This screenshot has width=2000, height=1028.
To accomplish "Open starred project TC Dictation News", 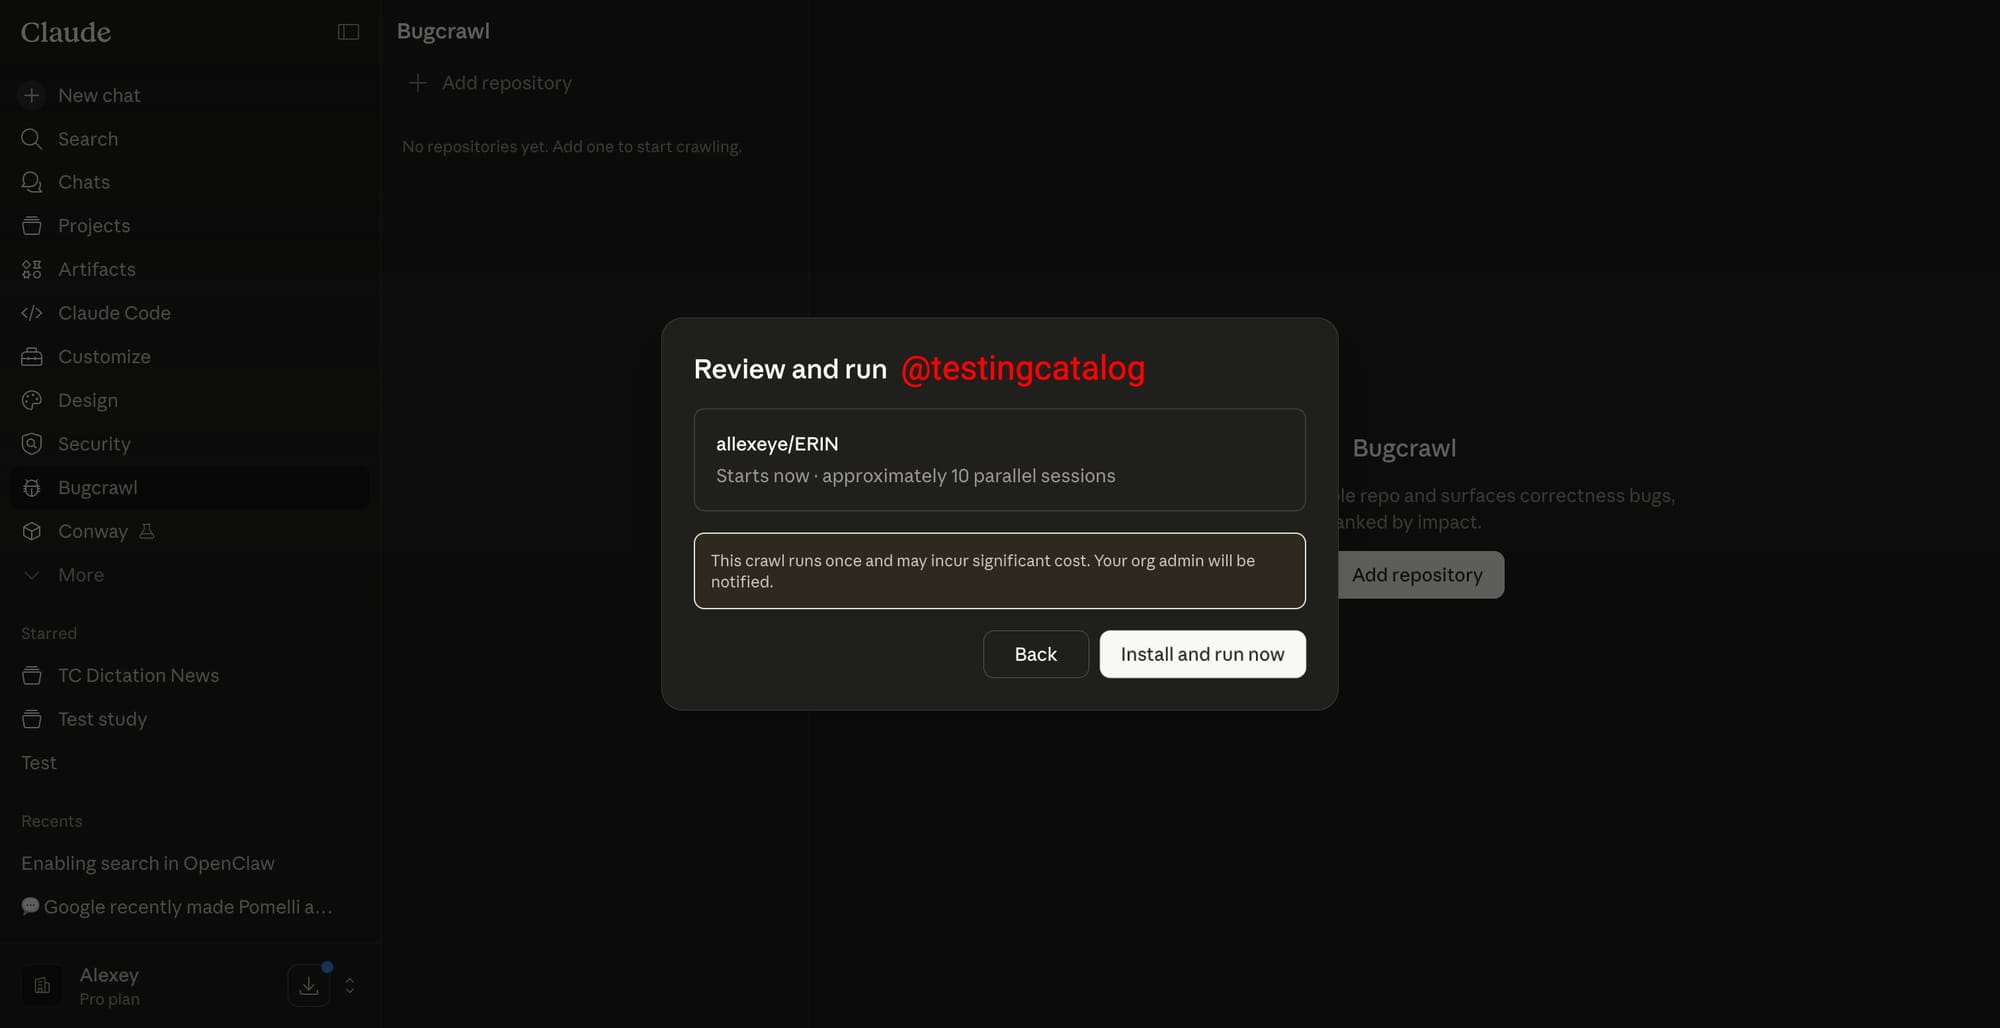I will pos(190,676).
